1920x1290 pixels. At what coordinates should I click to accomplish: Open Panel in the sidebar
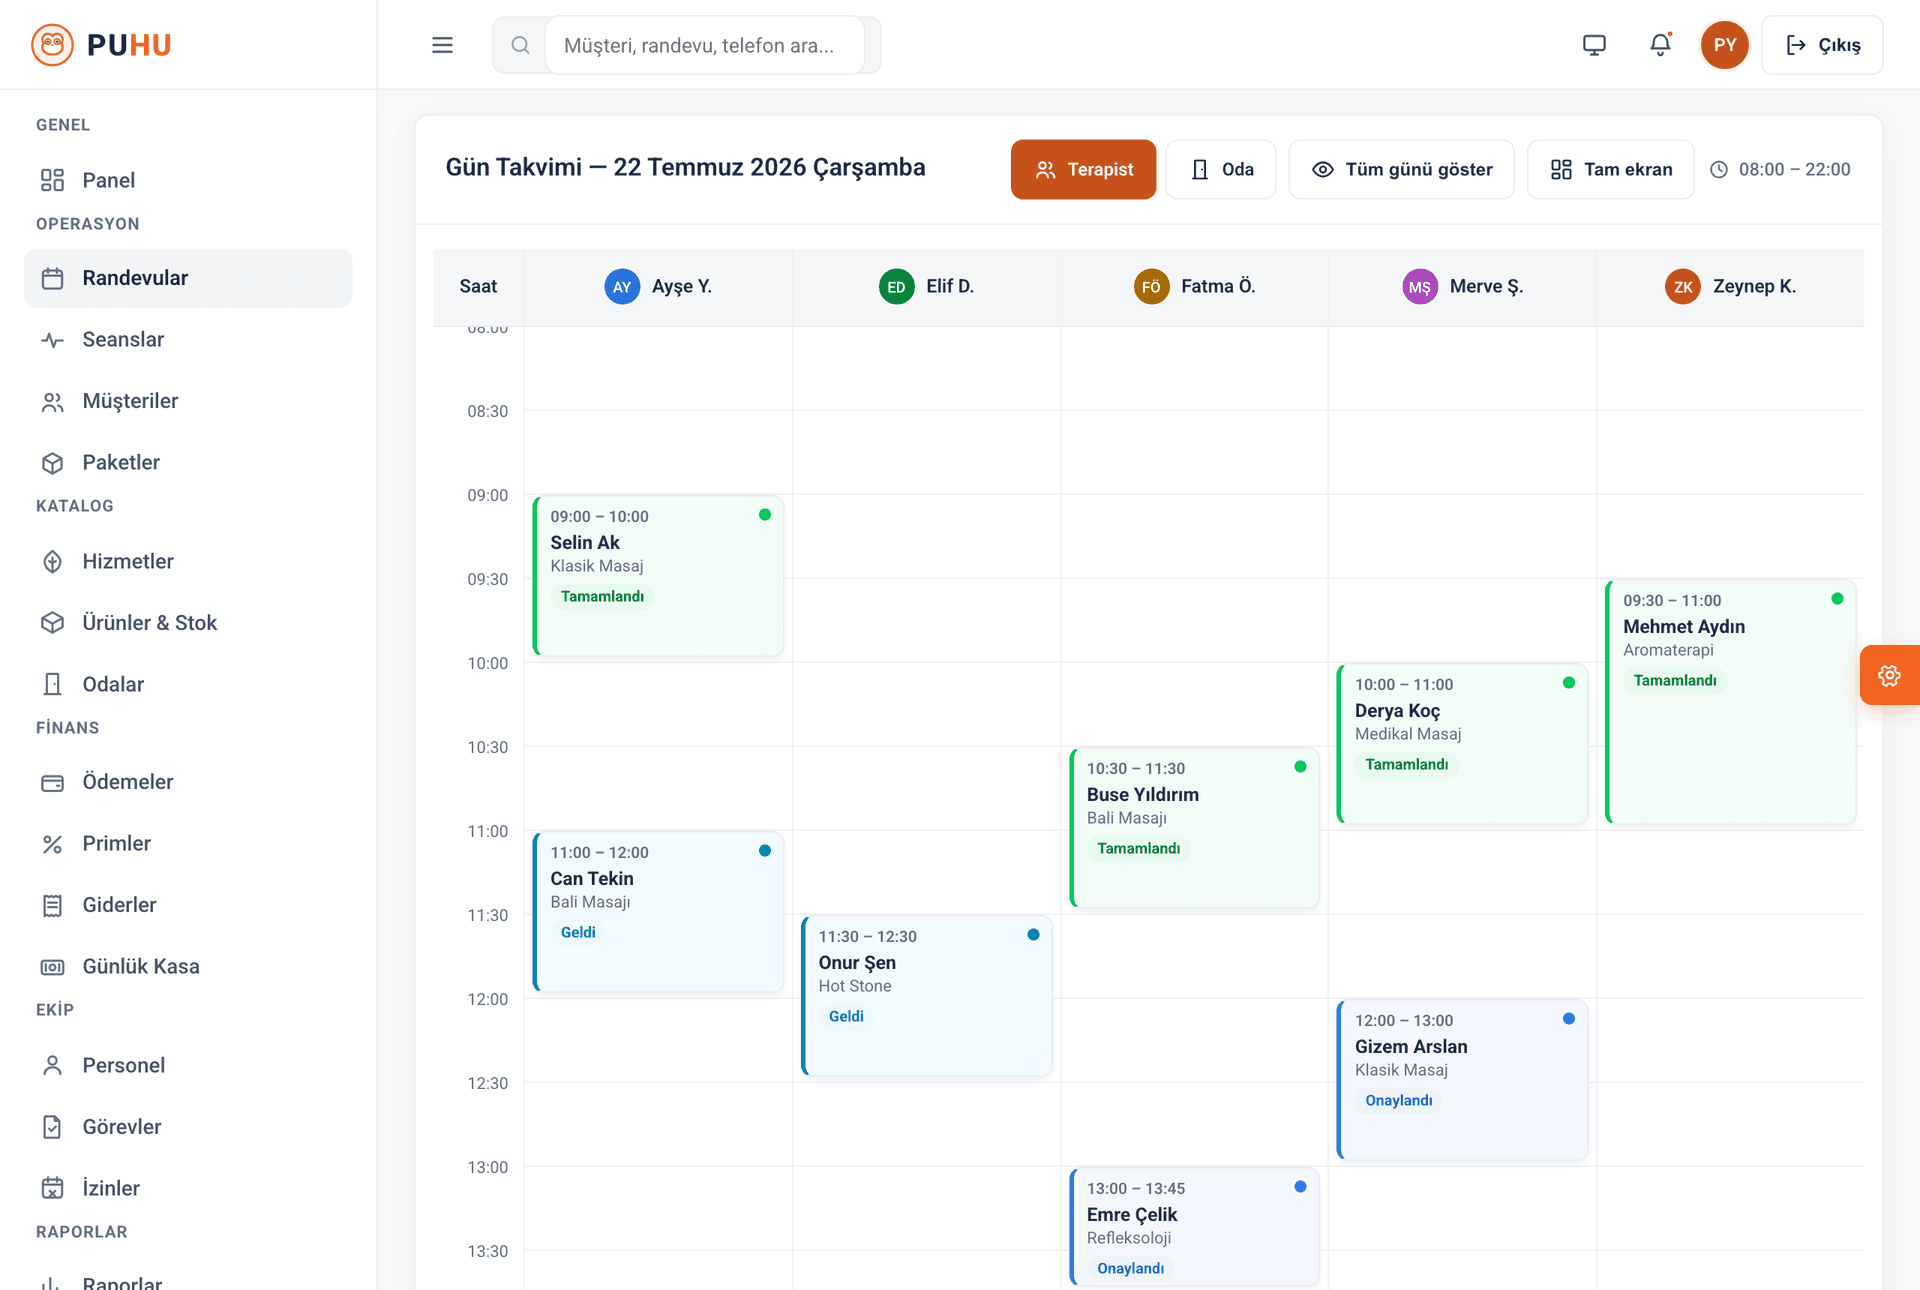pos(188,180)
